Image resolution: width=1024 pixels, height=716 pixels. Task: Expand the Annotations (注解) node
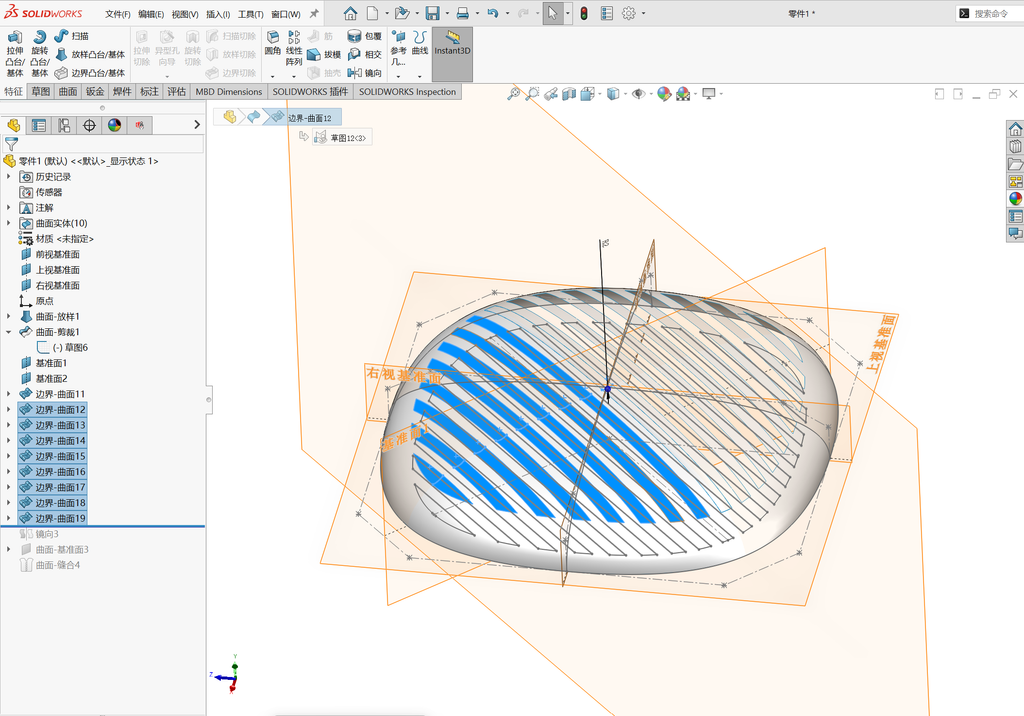pos(8,208)
